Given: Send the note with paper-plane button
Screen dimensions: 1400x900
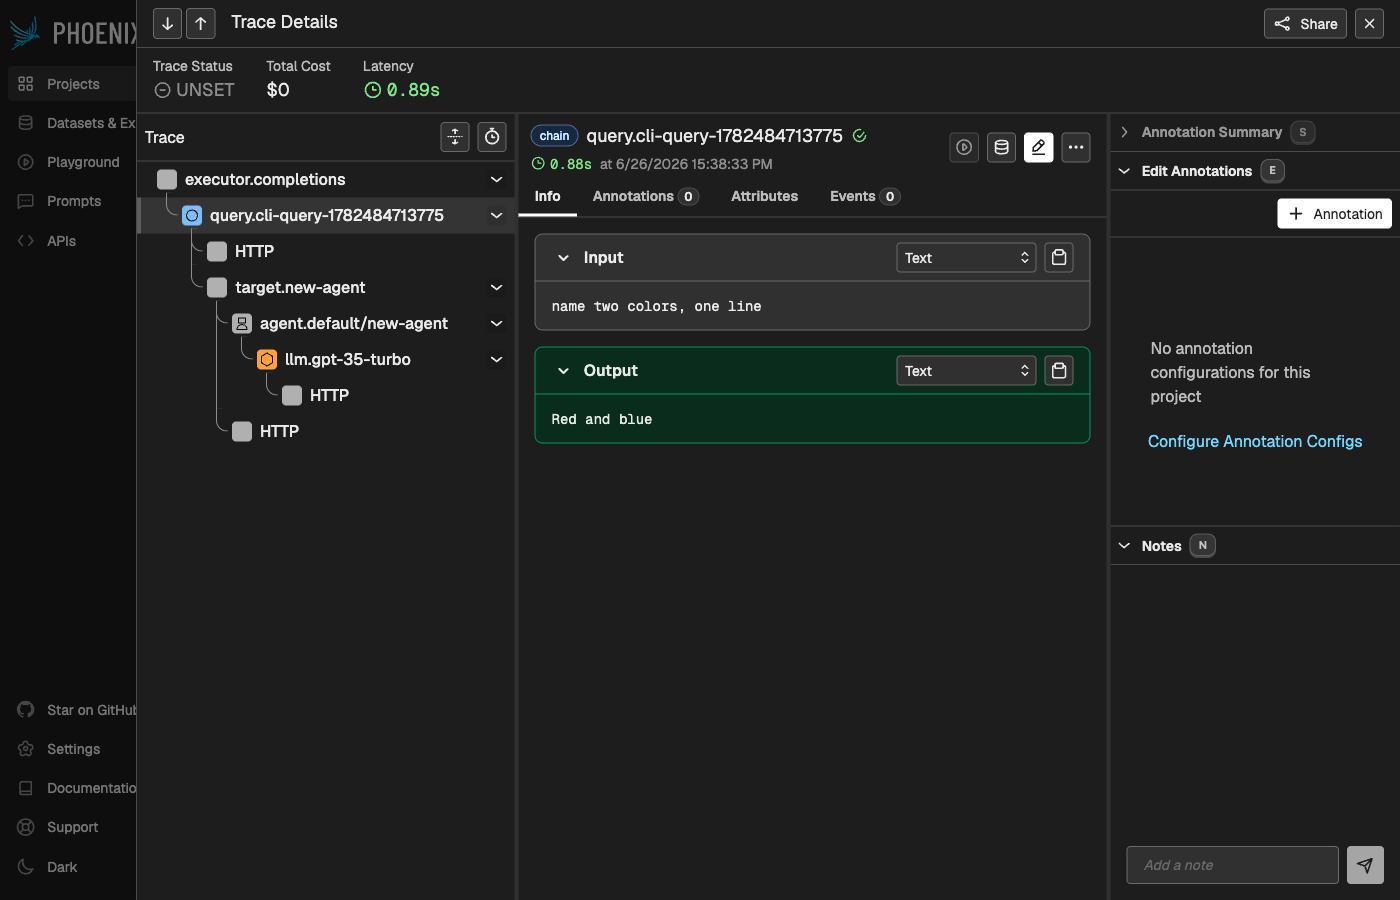Looking at the screenshot, I should [1365, 865].
